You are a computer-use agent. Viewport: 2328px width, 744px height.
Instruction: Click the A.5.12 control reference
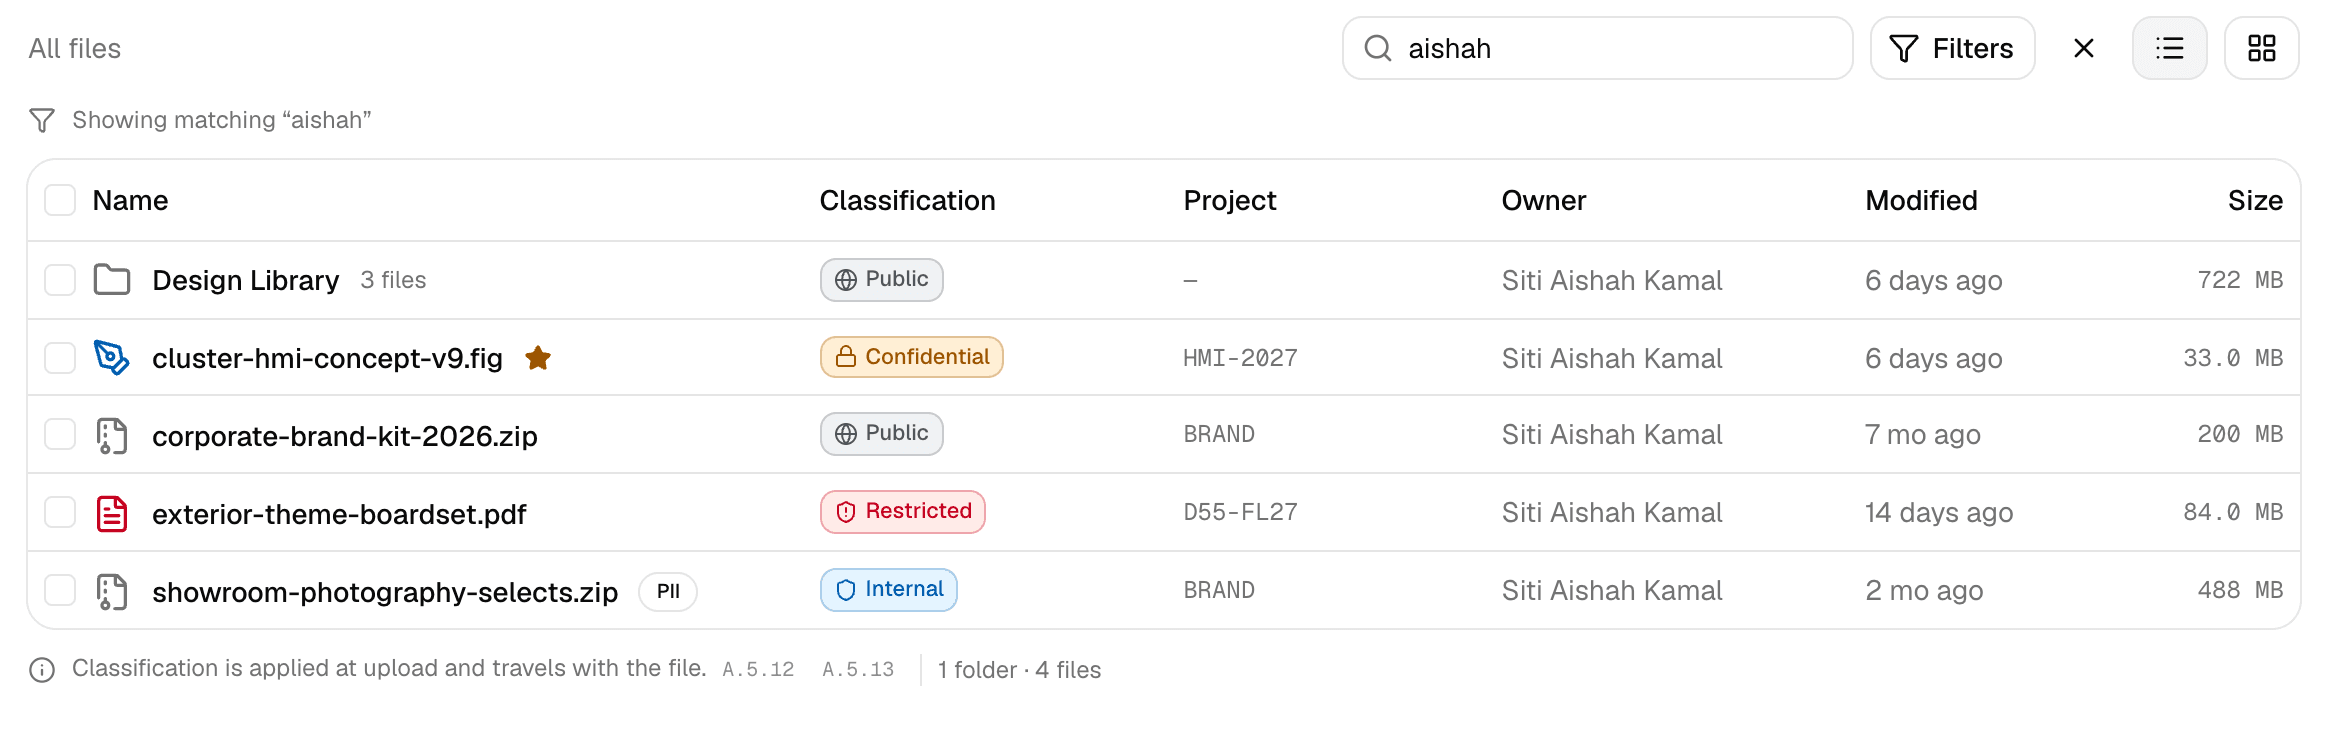[758, 670]
